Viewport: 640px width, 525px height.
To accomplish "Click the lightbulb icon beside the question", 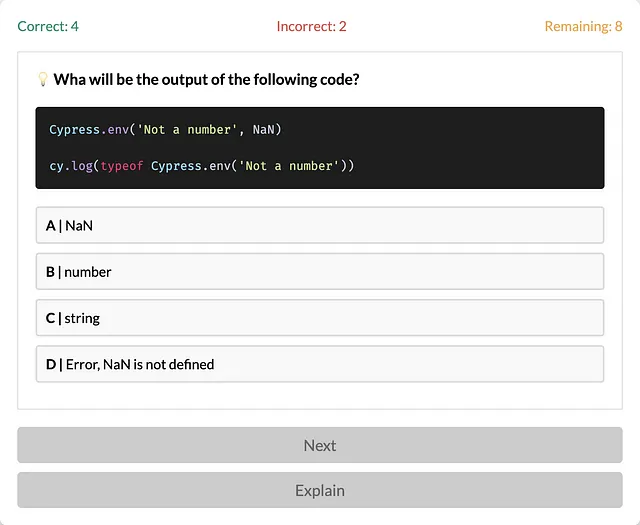I will click(x=42, y=79).
